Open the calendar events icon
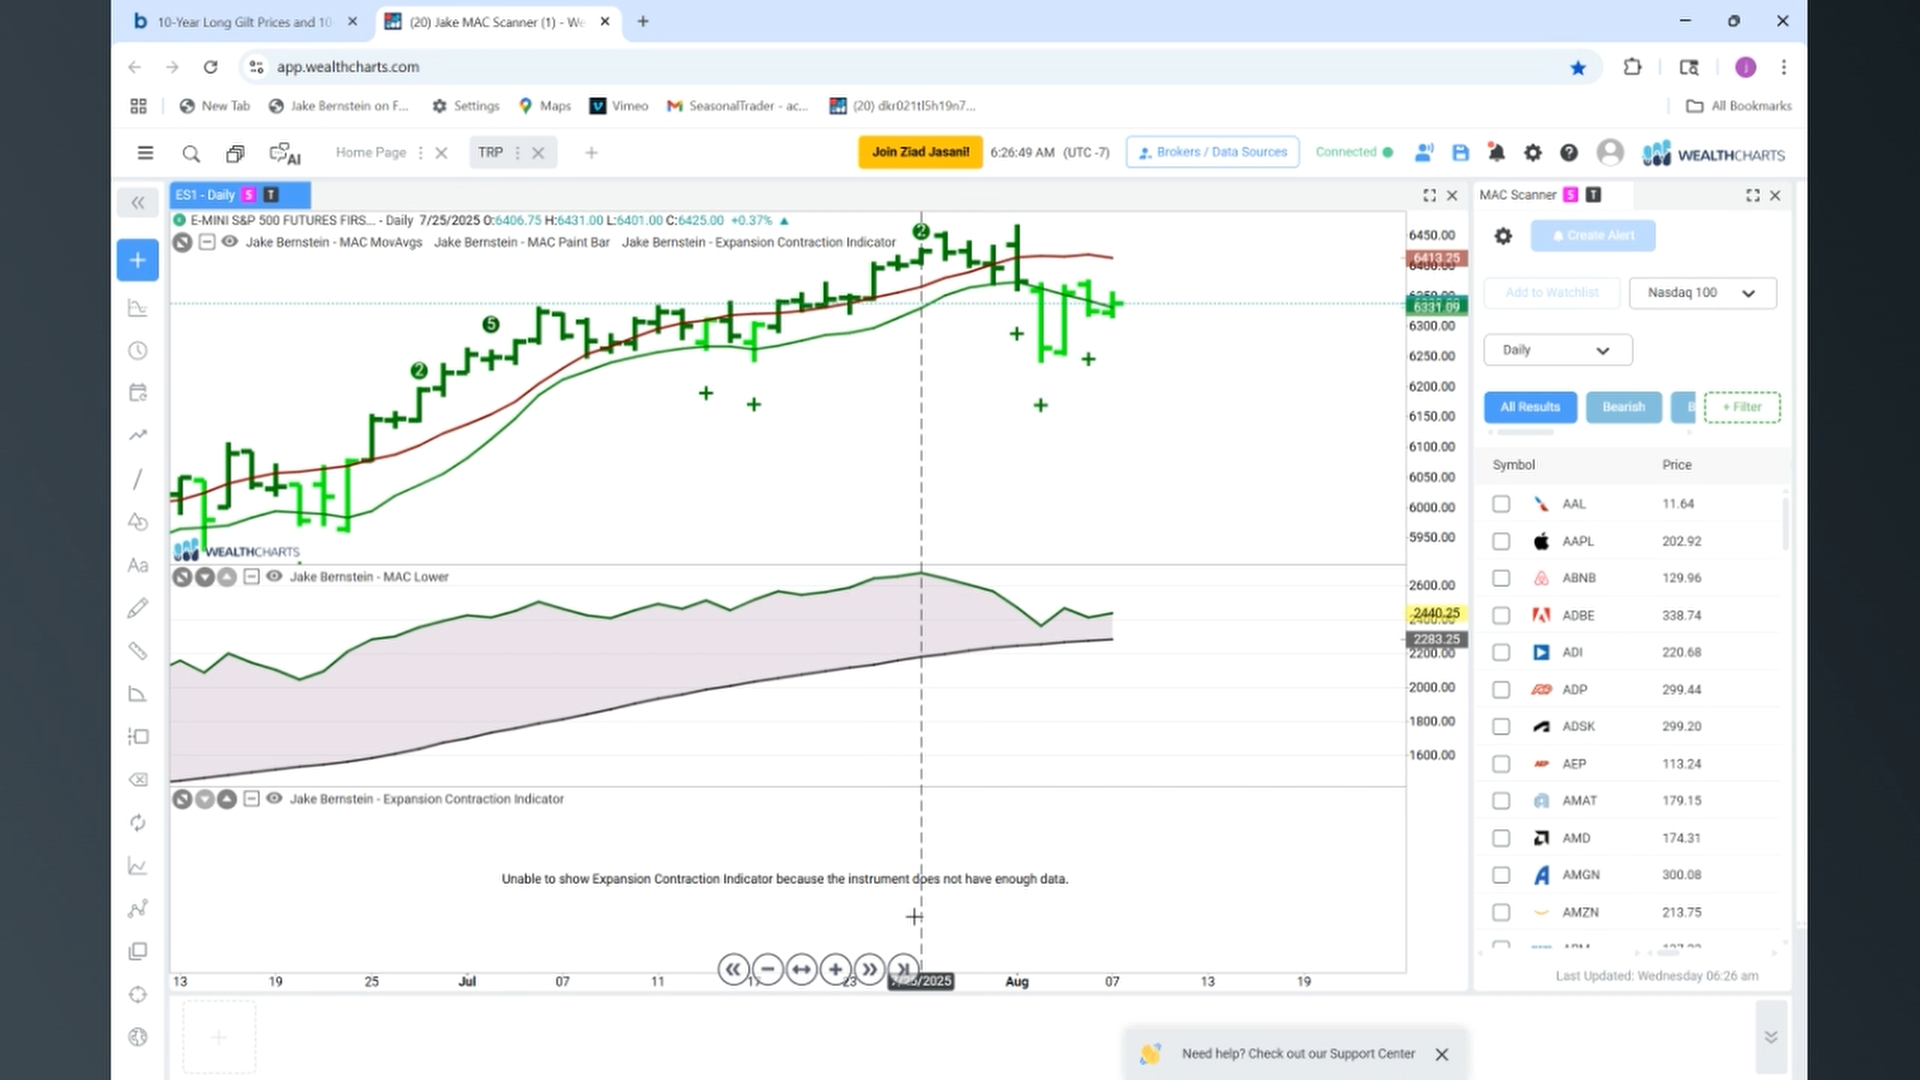This screenshot has height=1080, width=1920. pyautogui.click(x=138, y=392)
